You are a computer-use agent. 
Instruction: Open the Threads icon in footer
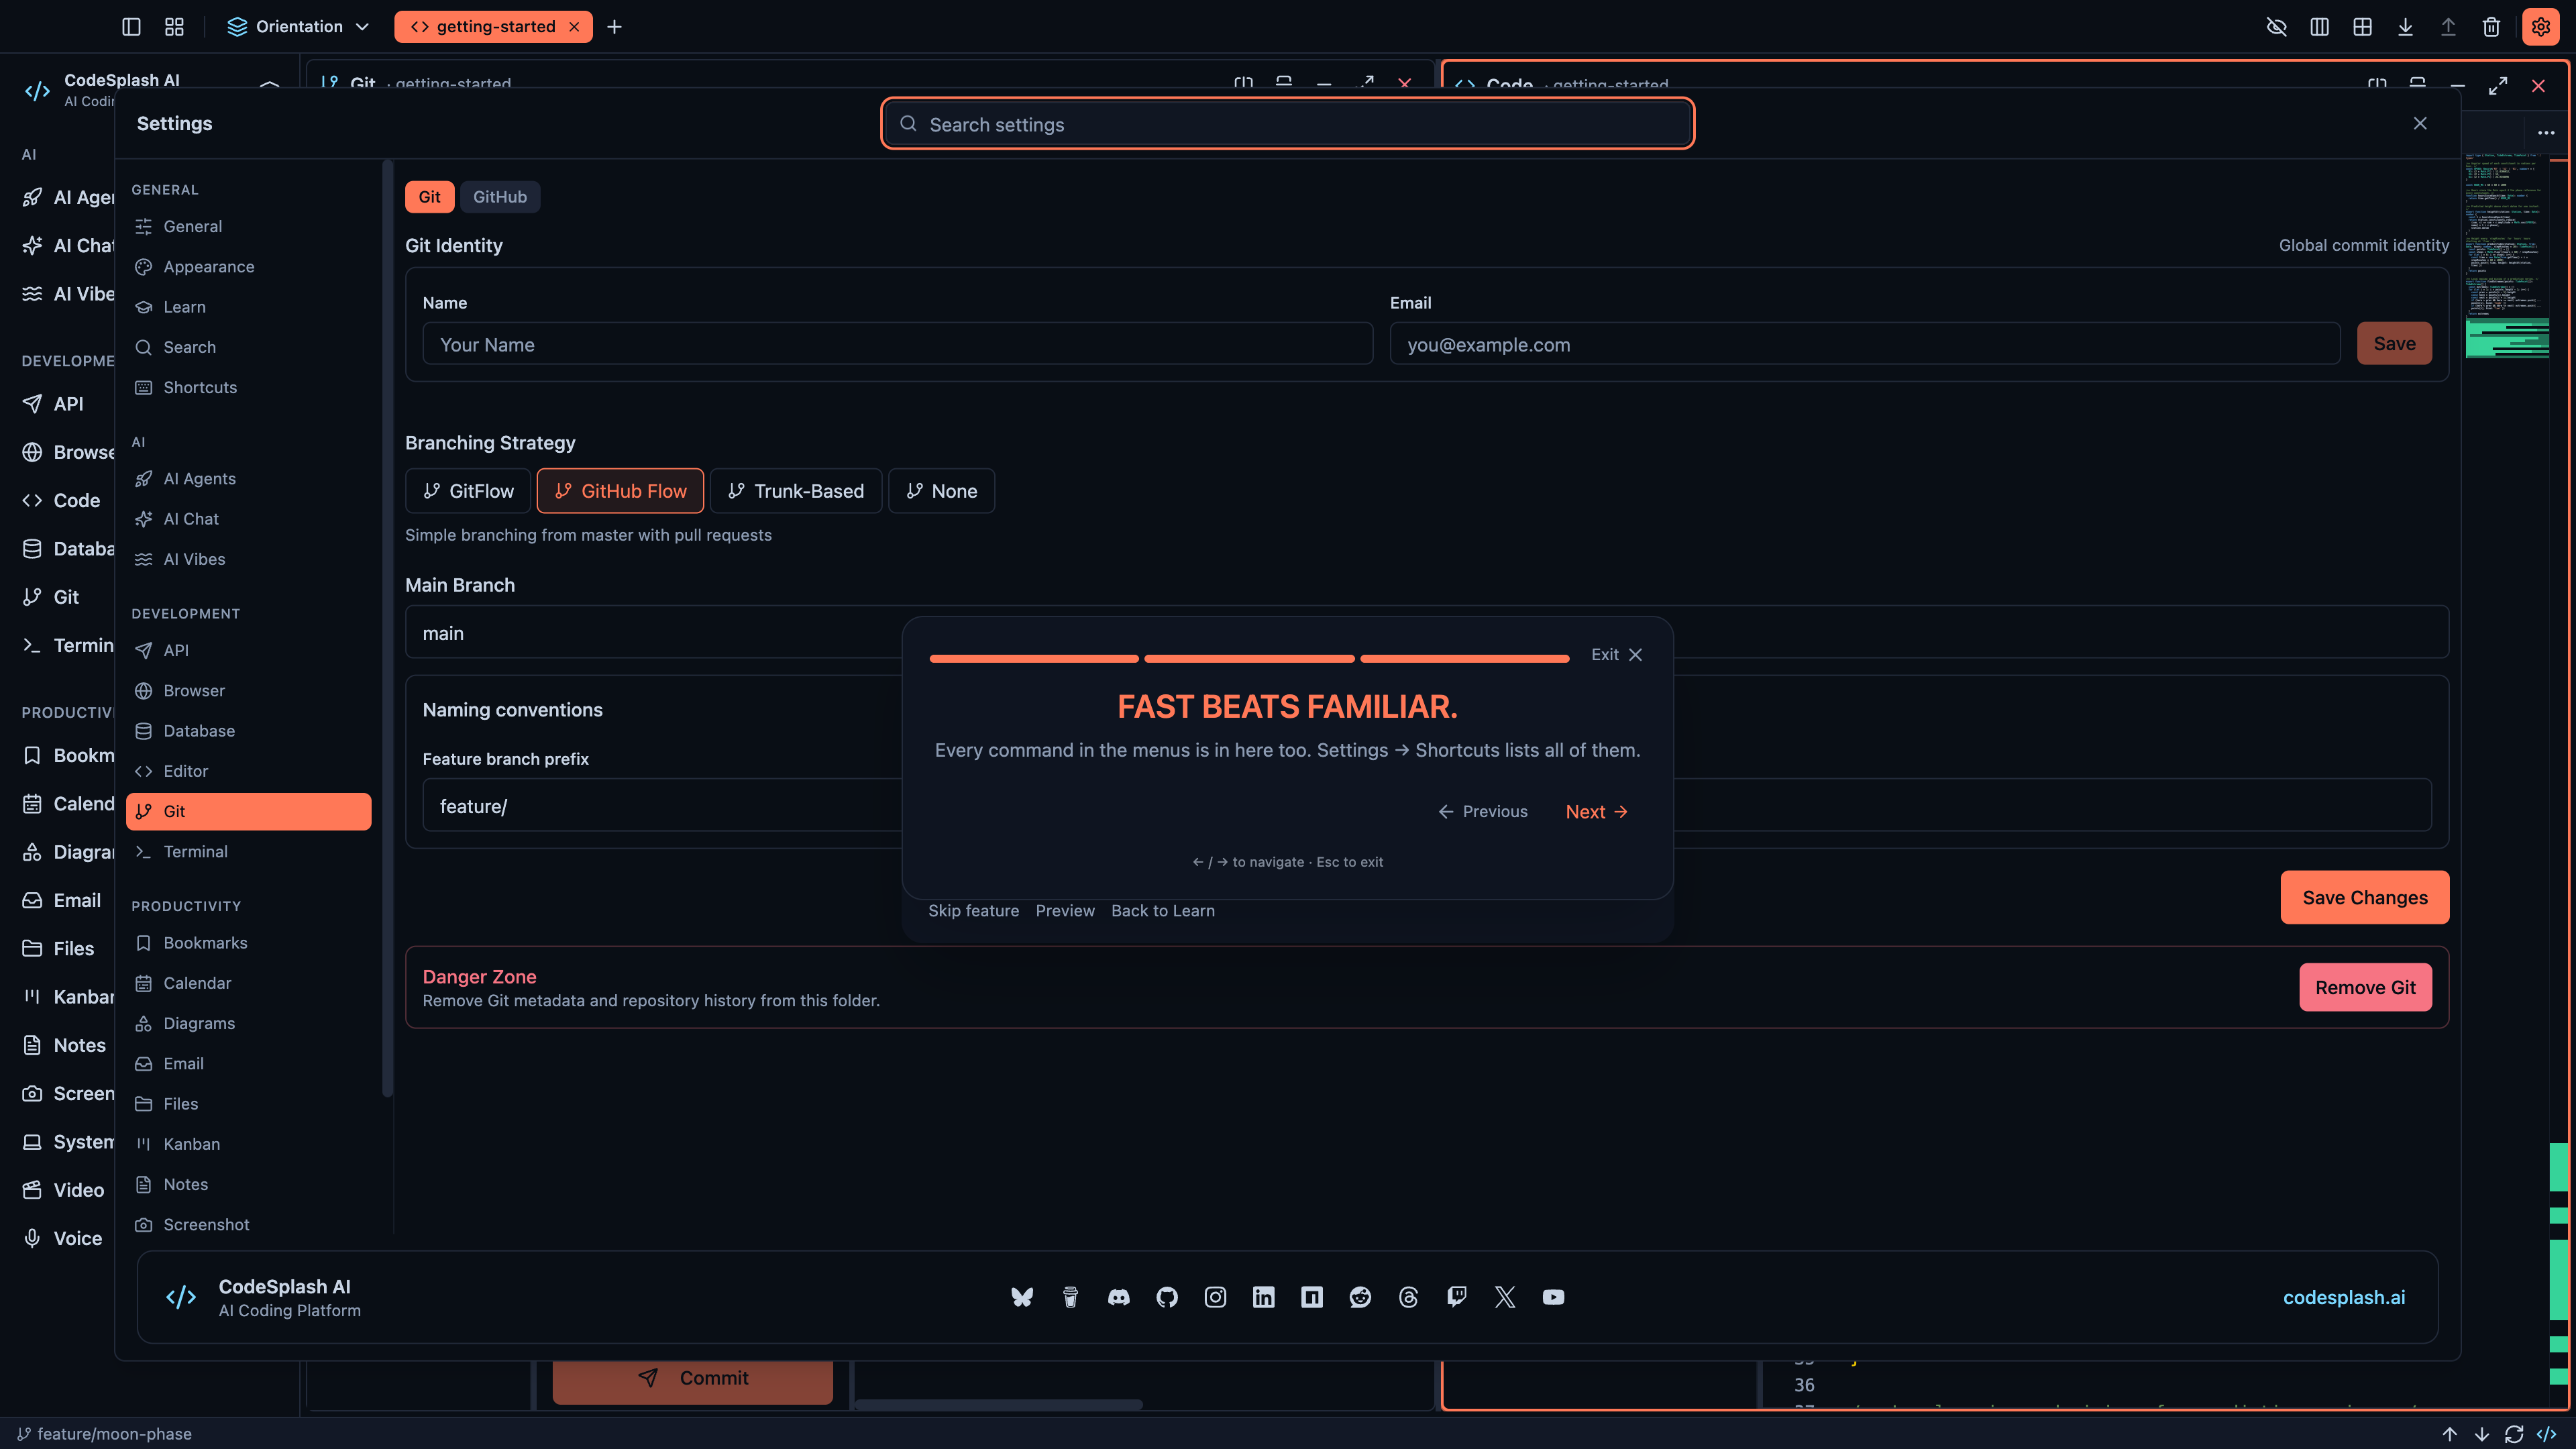(1408, 1297)
